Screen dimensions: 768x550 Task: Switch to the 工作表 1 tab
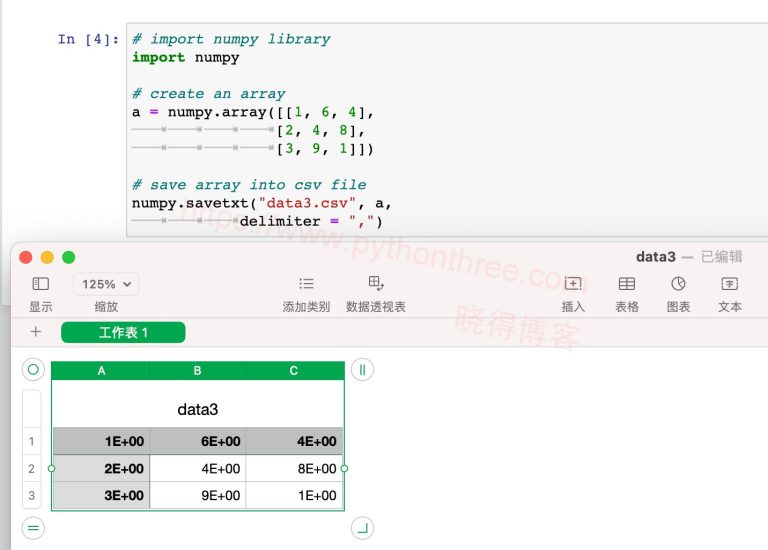[x=123, y=332]
